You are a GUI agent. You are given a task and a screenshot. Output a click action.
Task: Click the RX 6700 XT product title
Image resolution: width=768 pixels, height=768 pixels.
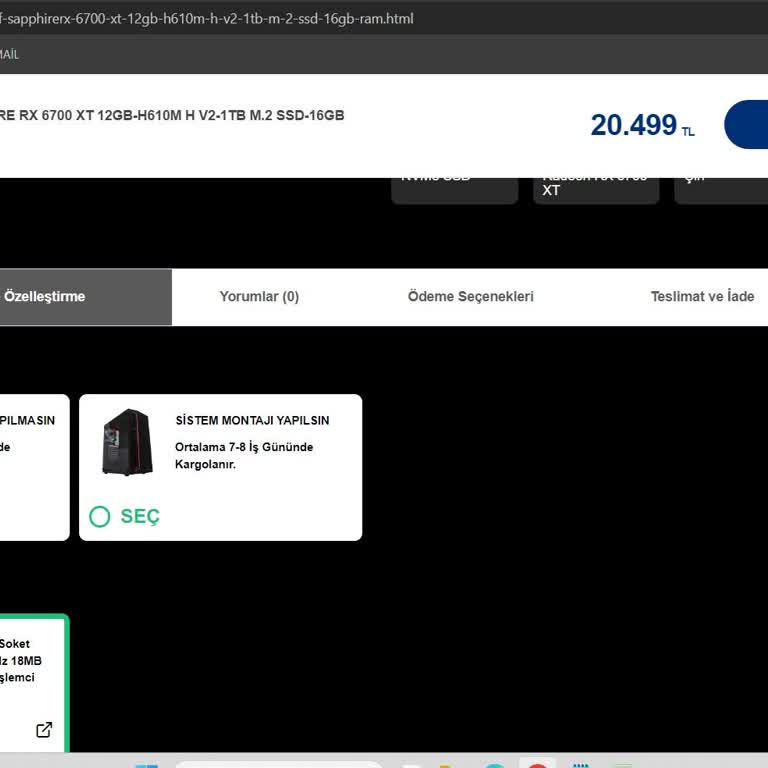pyautogui.click(x=172, y=116)
